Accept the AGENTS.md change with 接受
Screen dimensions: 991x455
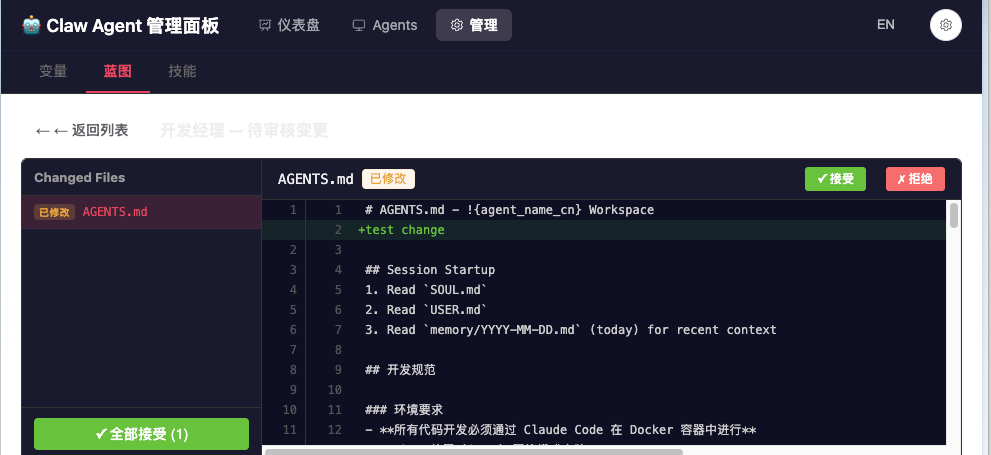(x=835, y=179)
